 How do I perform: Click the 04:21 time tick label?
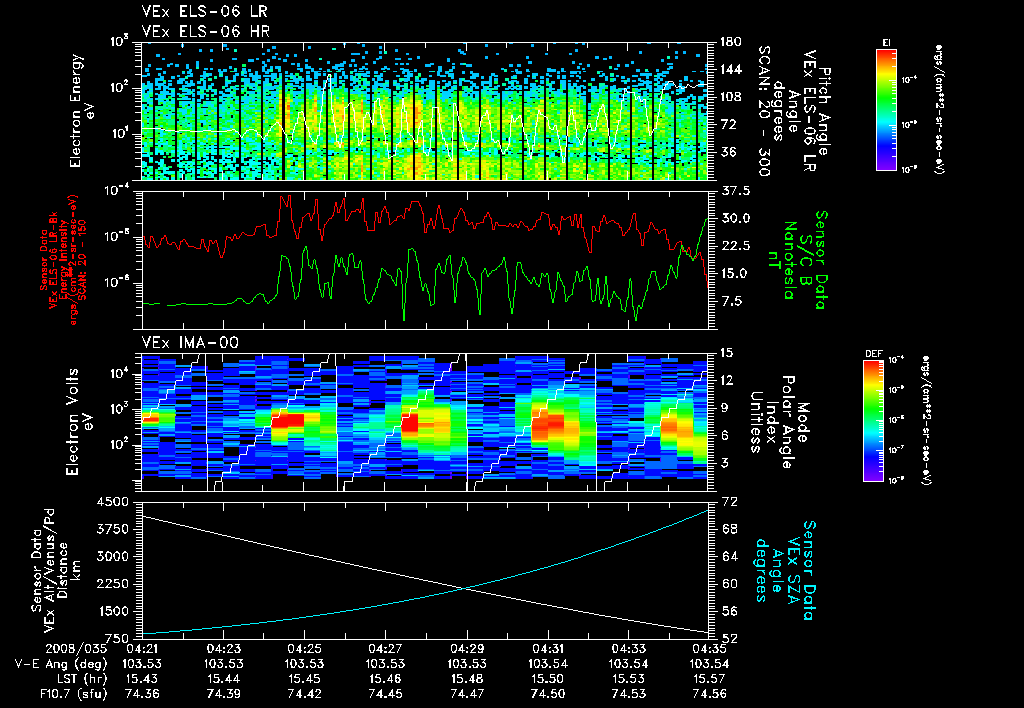pos(142,650)
